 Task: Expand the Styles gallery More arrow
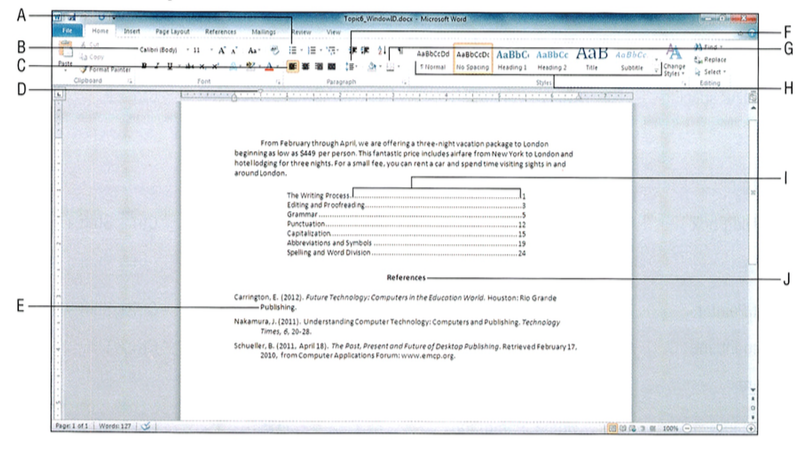pyautogui.click(x=657, y=71)
